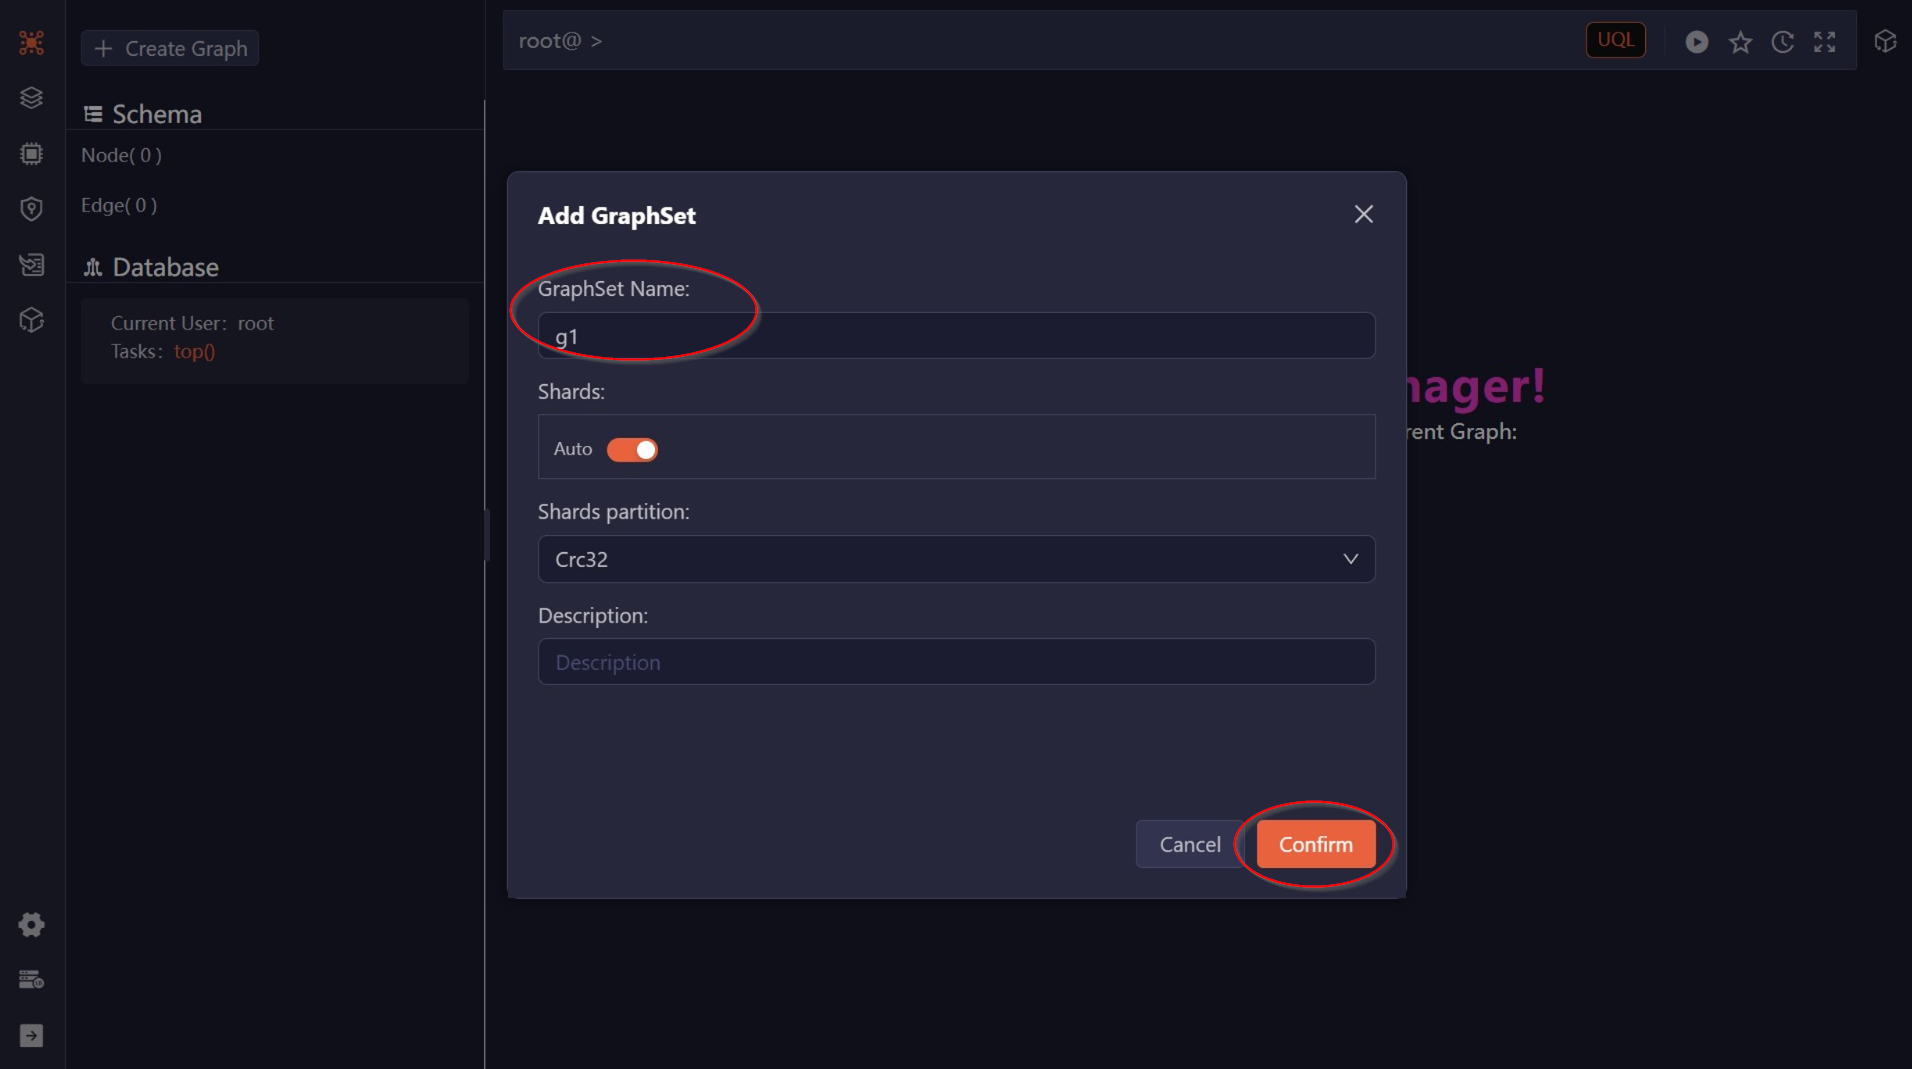Viewport: 1912px width, 1069px height.
Task: Open the Shards partition Crc32 dropdown
Action: coord(940,559)
